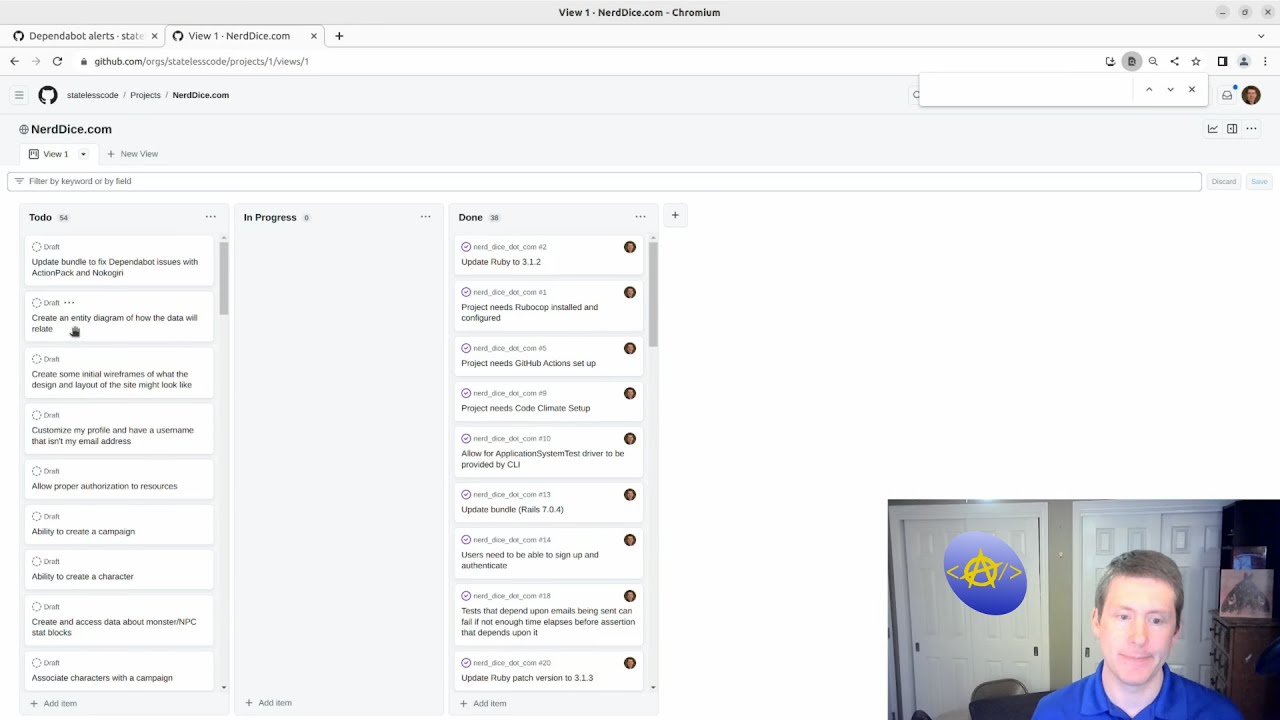Open the GitHub hamburger navigation menu
The image size is (1280, 720).
[19, 95]
